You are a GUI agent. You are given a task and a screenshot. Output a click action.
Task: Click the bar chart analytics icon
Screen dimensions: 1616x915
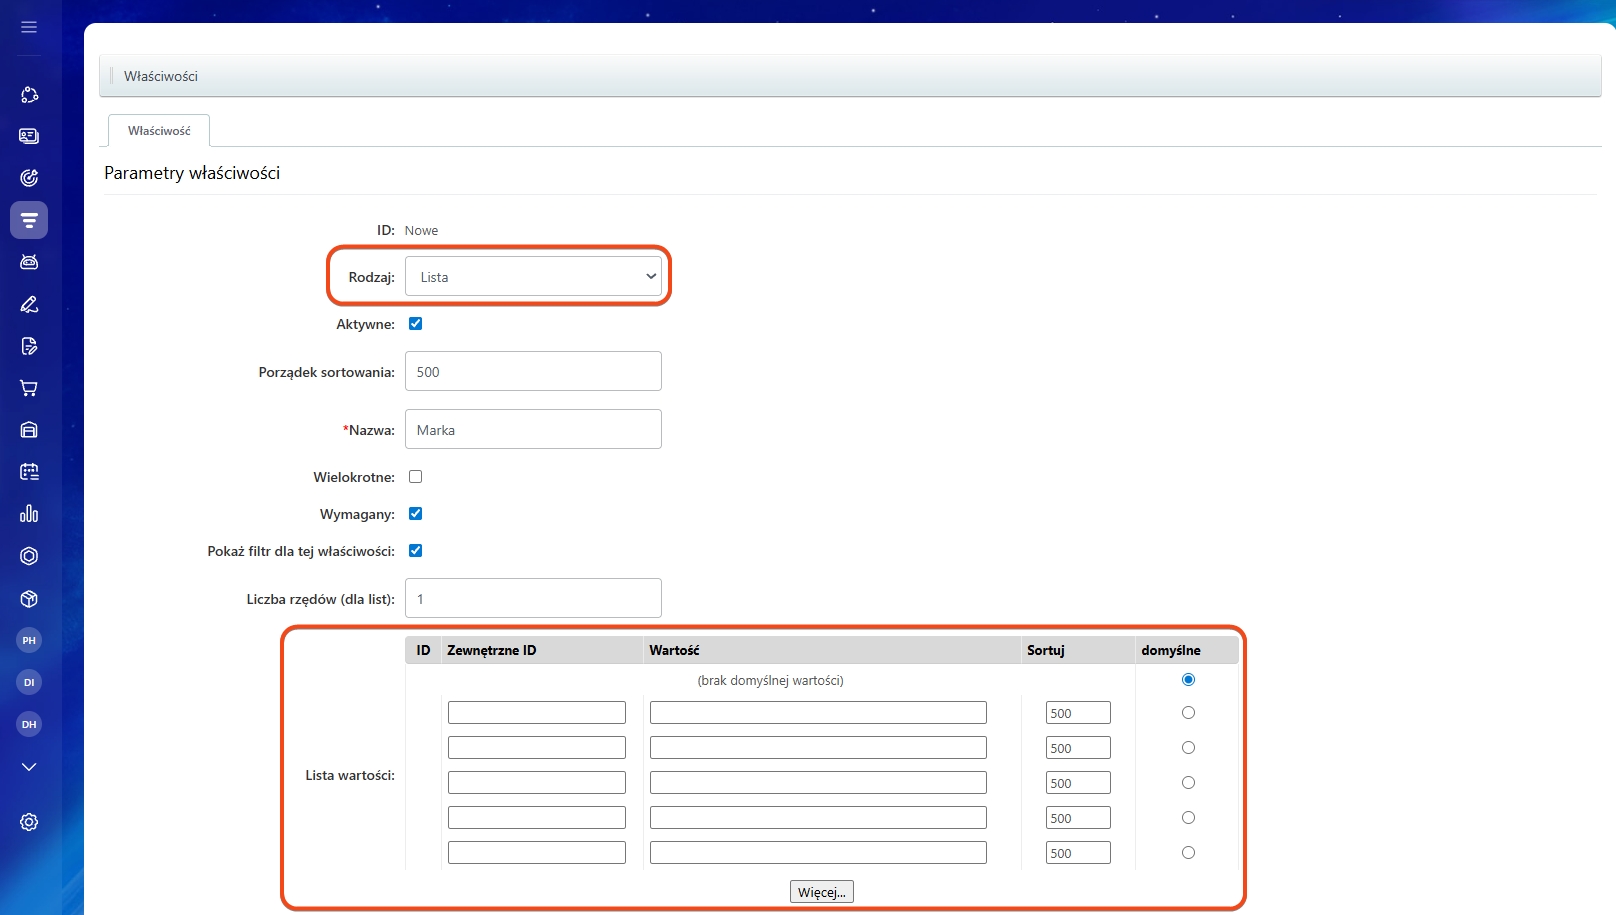(29, 514)
